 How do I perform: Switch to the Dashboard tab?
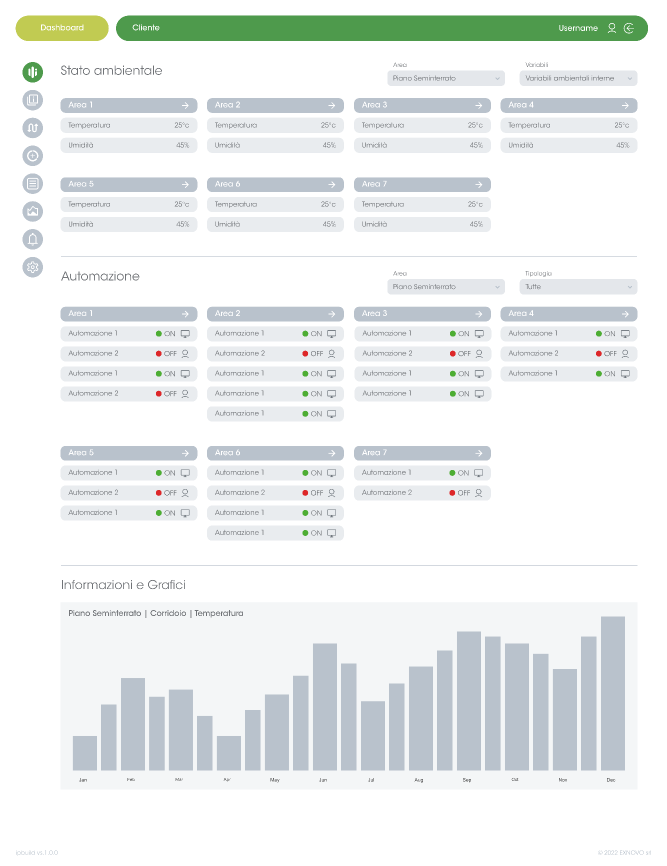(62, 28)
